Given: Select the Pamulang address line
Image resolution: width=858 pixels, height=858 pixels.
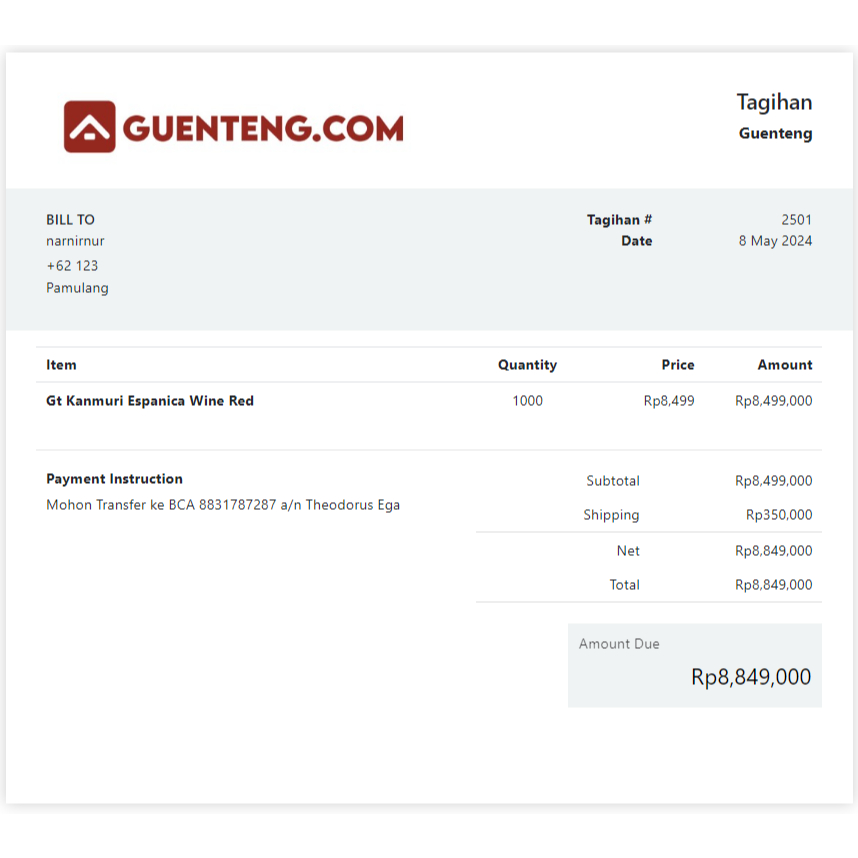Looking at the screenshot, I should pos(77,288).
